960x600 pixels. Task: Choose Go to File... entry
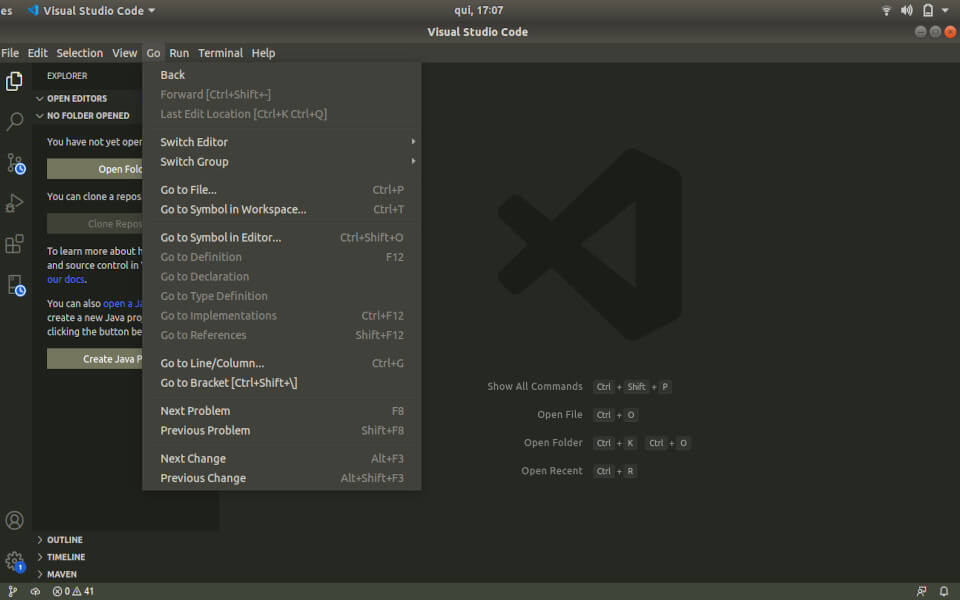(x=282, y=190)
